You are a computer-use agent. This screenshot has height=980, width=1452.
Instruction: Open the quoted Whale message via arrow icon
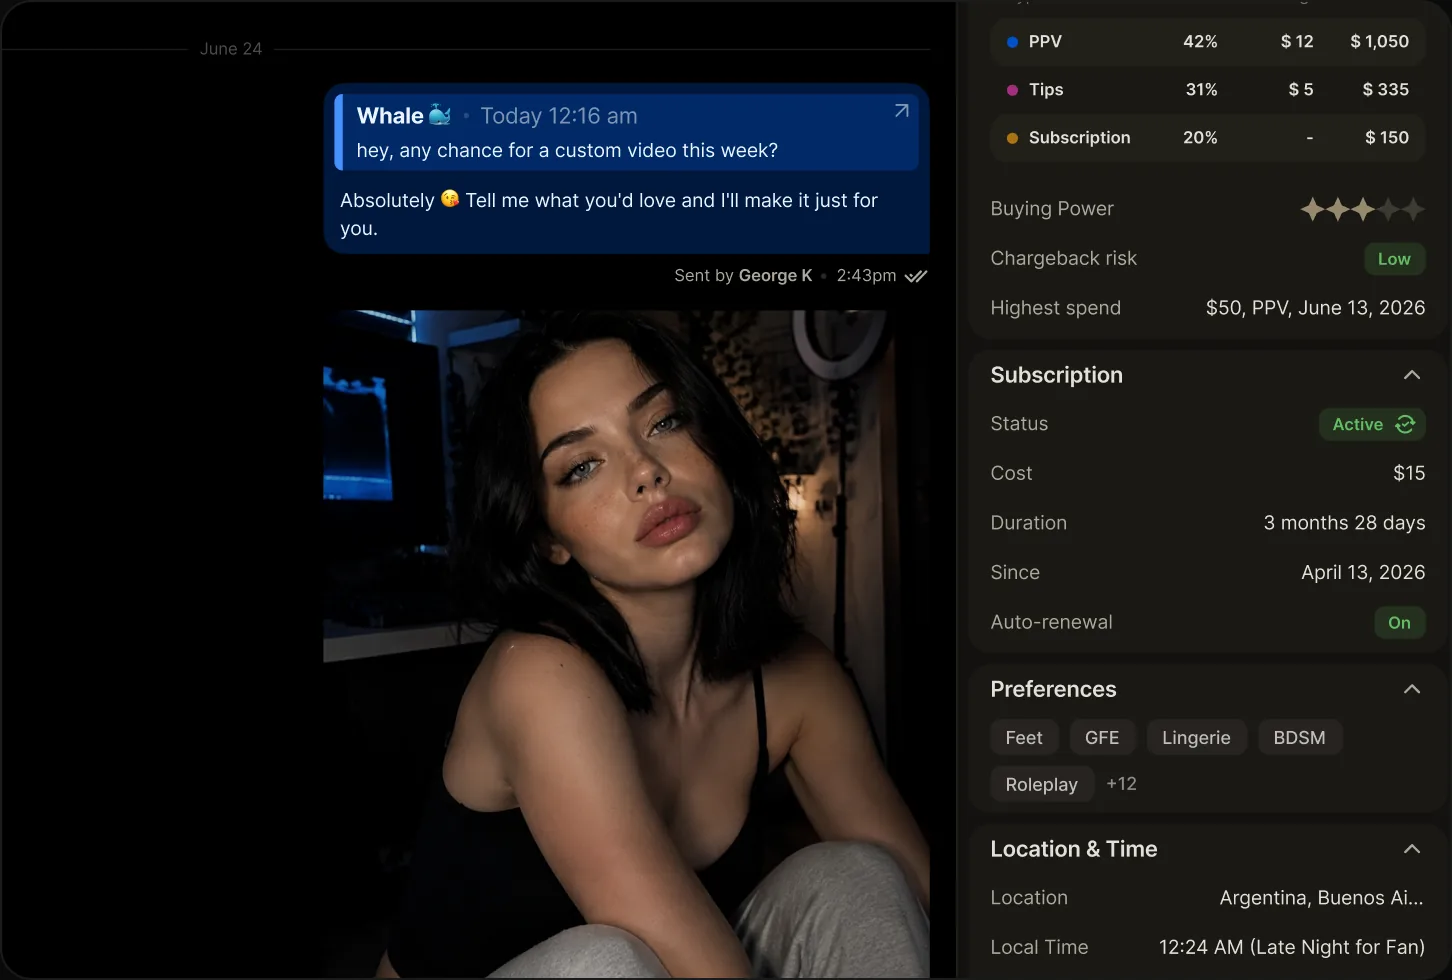point(901,111)
